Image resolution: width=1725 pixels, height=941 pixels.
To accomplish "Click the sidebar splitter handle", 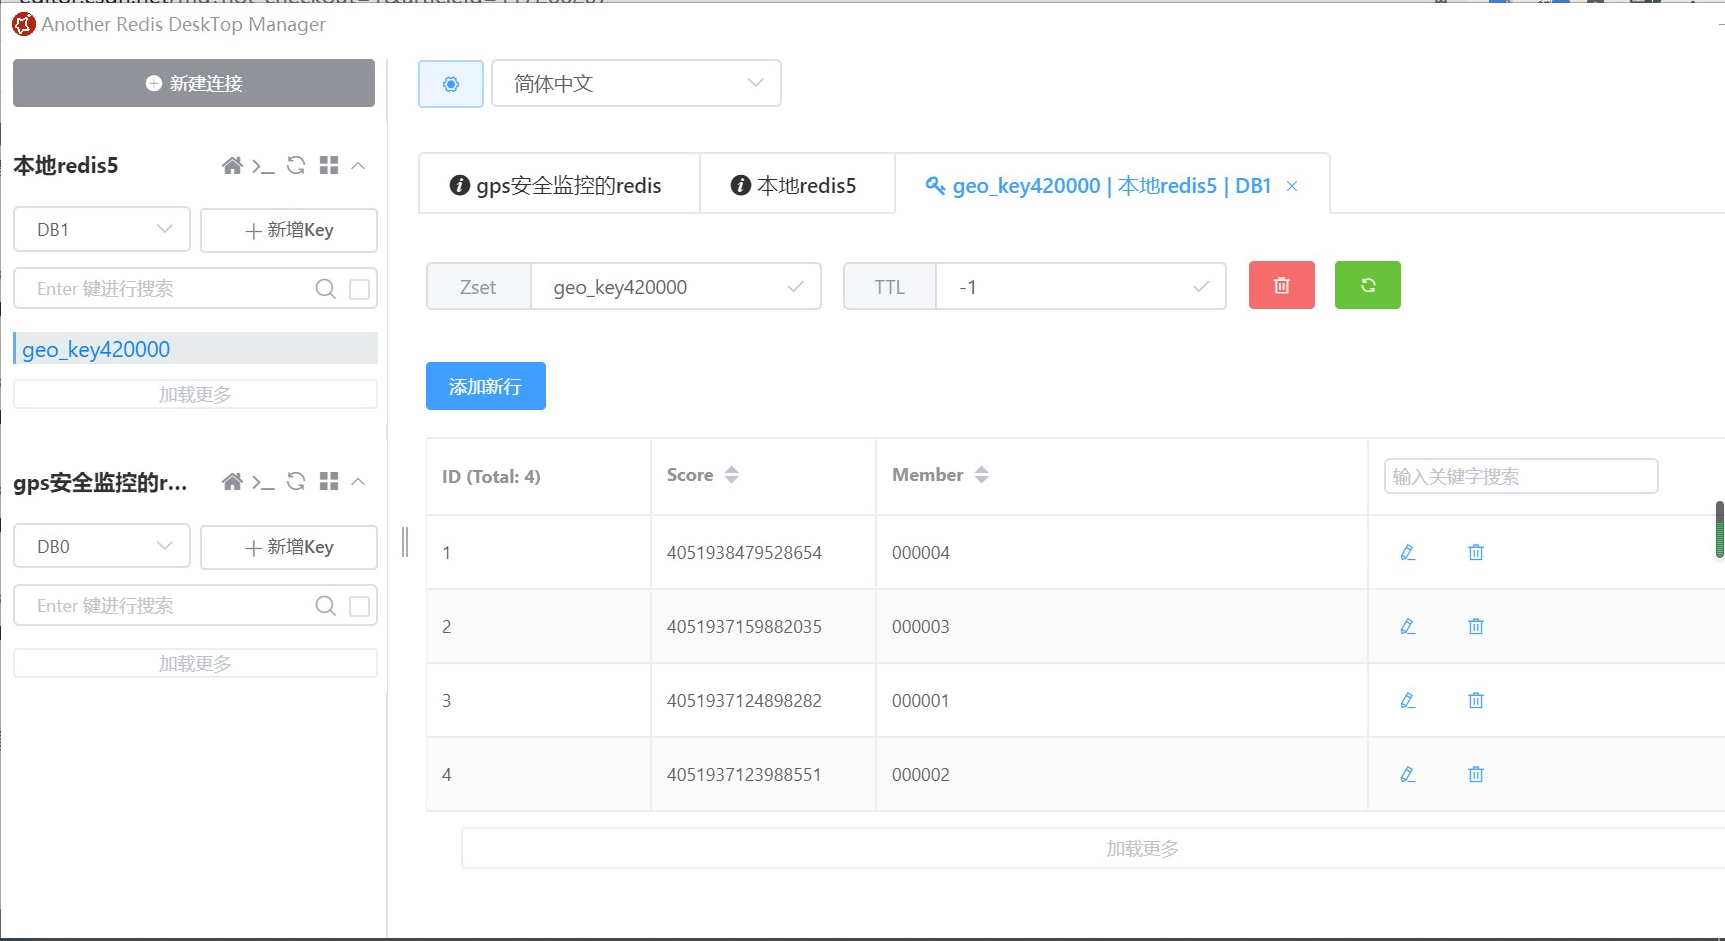I will pyautogui.click(x=405, y=541).
